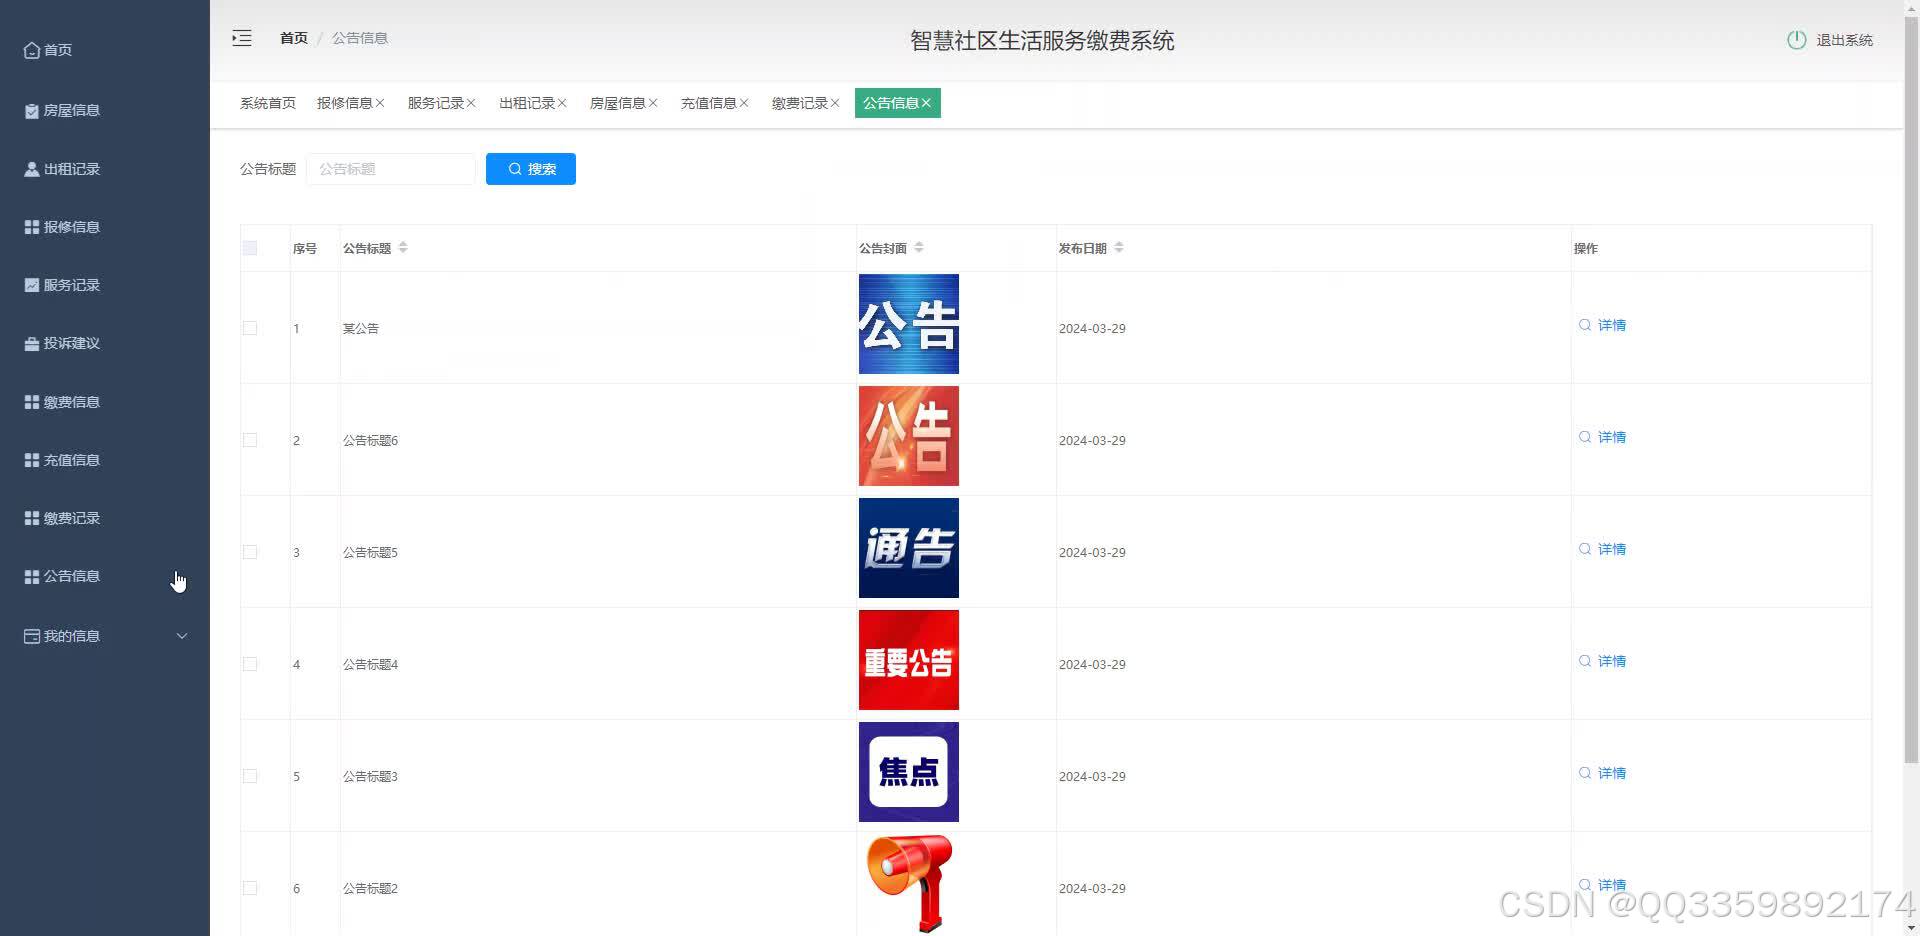This screenshot has width=1920, height=936.
Task: Click magnifier icon for 某公告 details
Action: (1585, 325)
